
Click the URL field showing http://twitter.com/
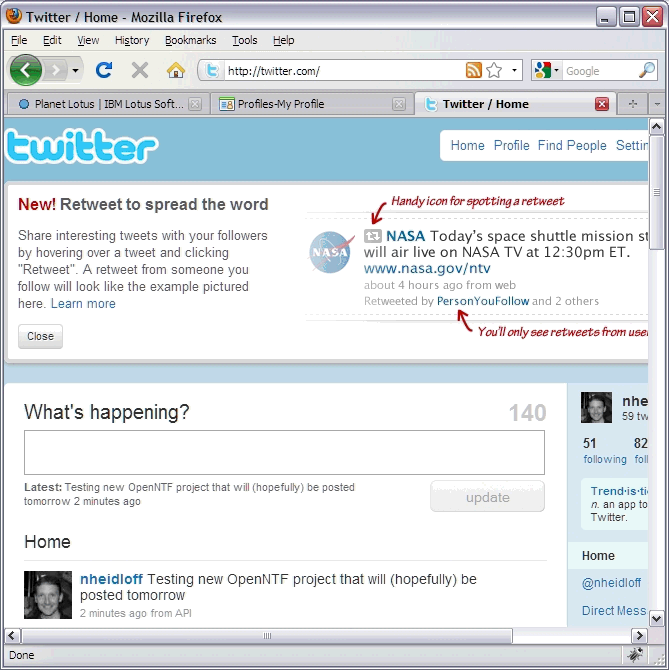coord(344,71)
